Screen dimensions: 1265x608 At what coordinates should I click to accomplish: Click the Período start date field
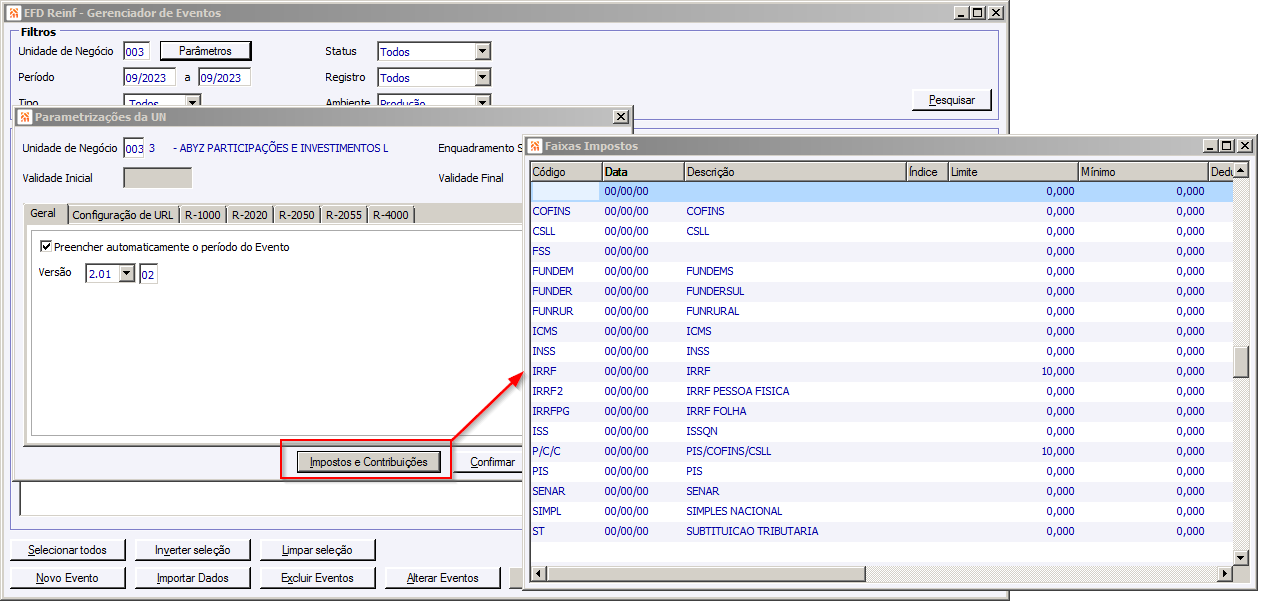coord(149,77)
